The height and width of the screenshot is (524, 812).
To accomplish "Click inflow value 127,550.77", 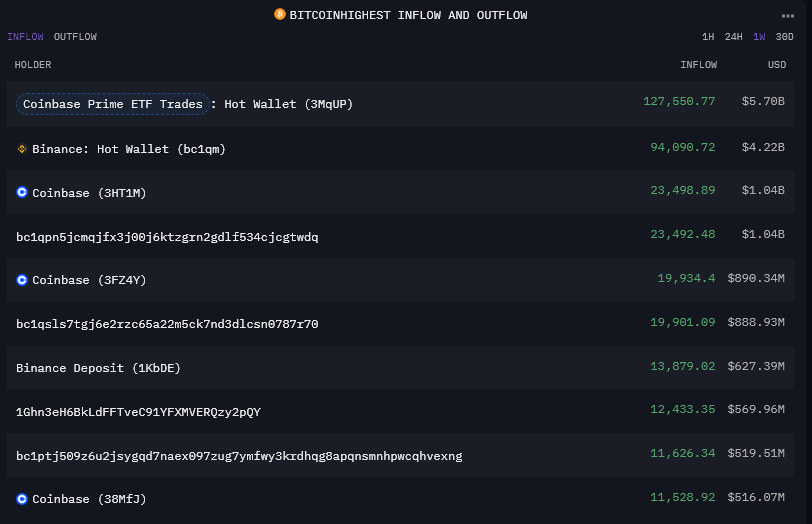I will coord(679,101).
